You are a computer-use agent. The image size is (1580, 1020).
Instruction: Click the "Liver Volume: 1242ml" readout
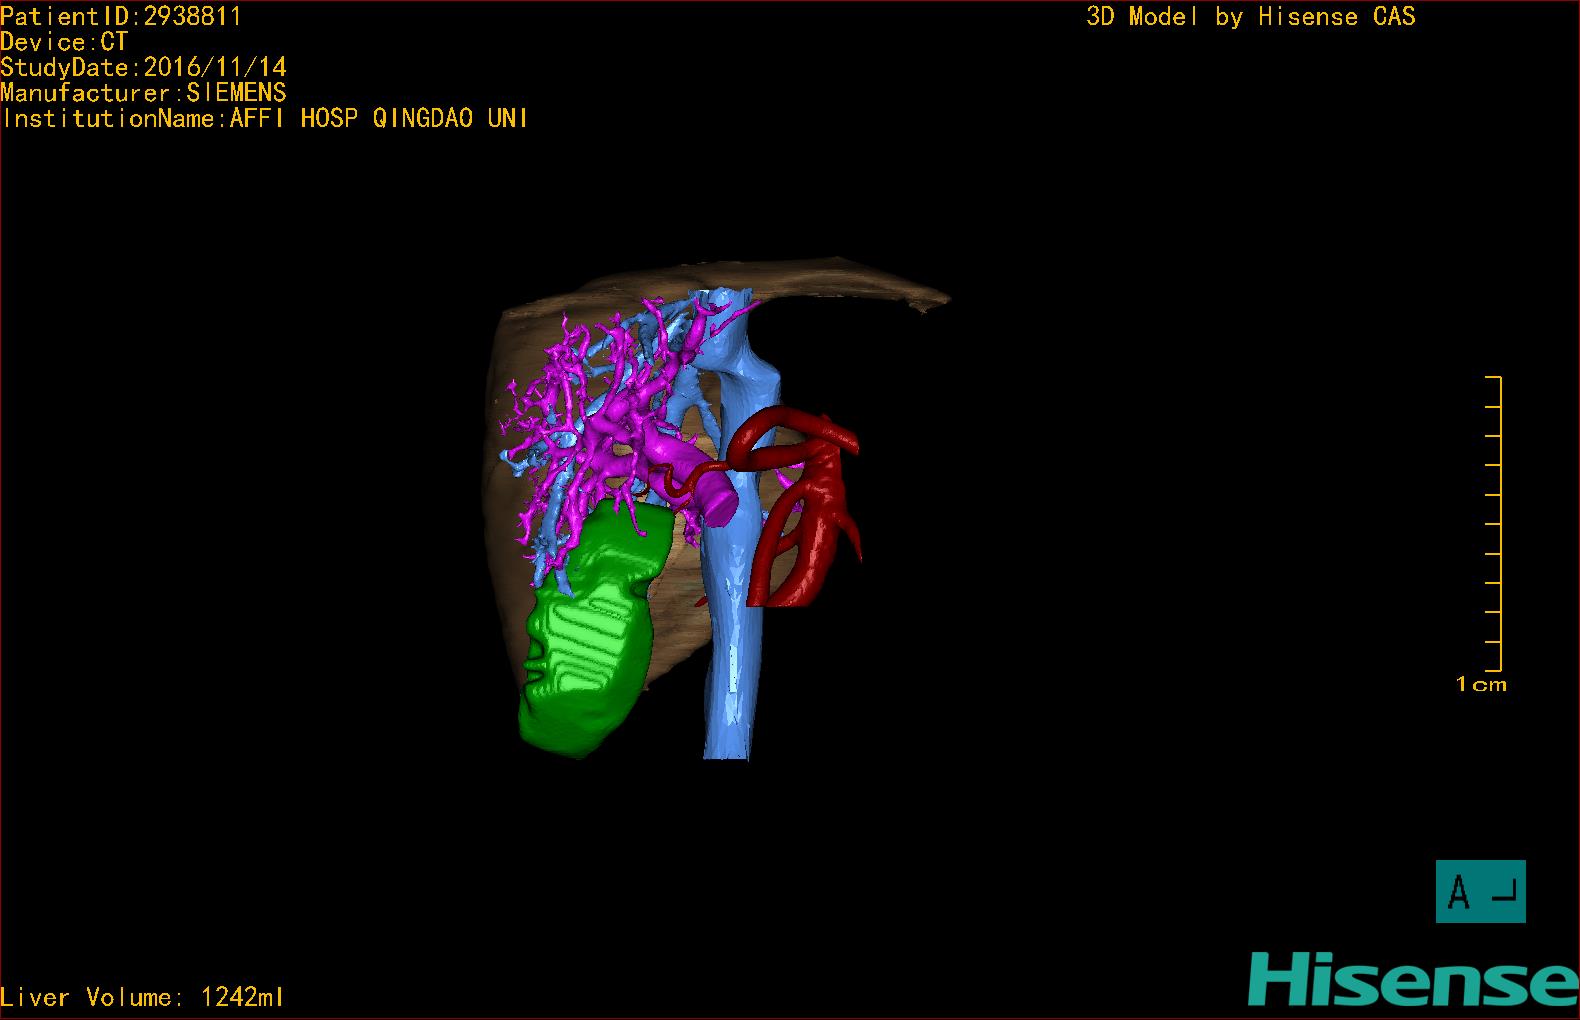click(x=142, y=997)
